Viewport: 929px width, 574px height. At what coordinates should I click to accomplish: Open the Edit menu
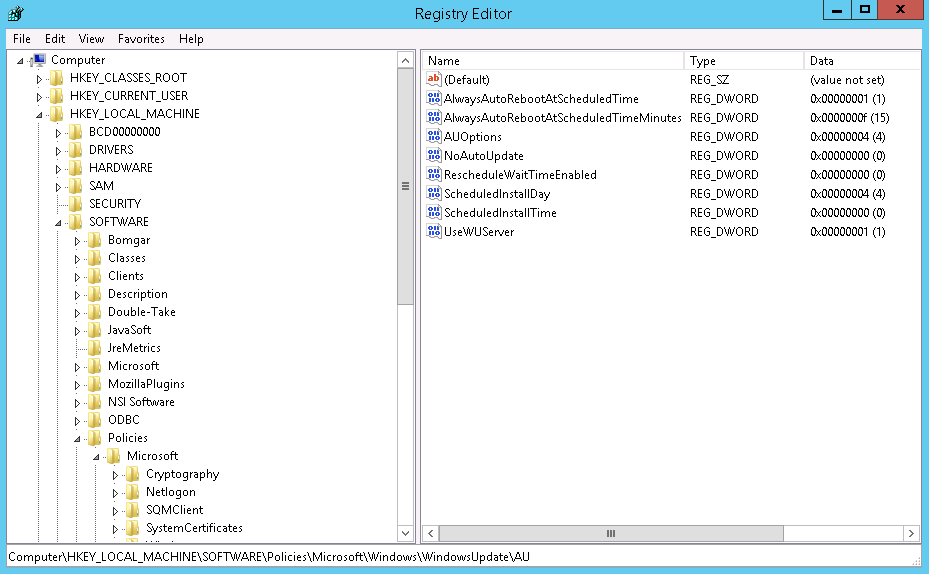[x=55, y=39]
